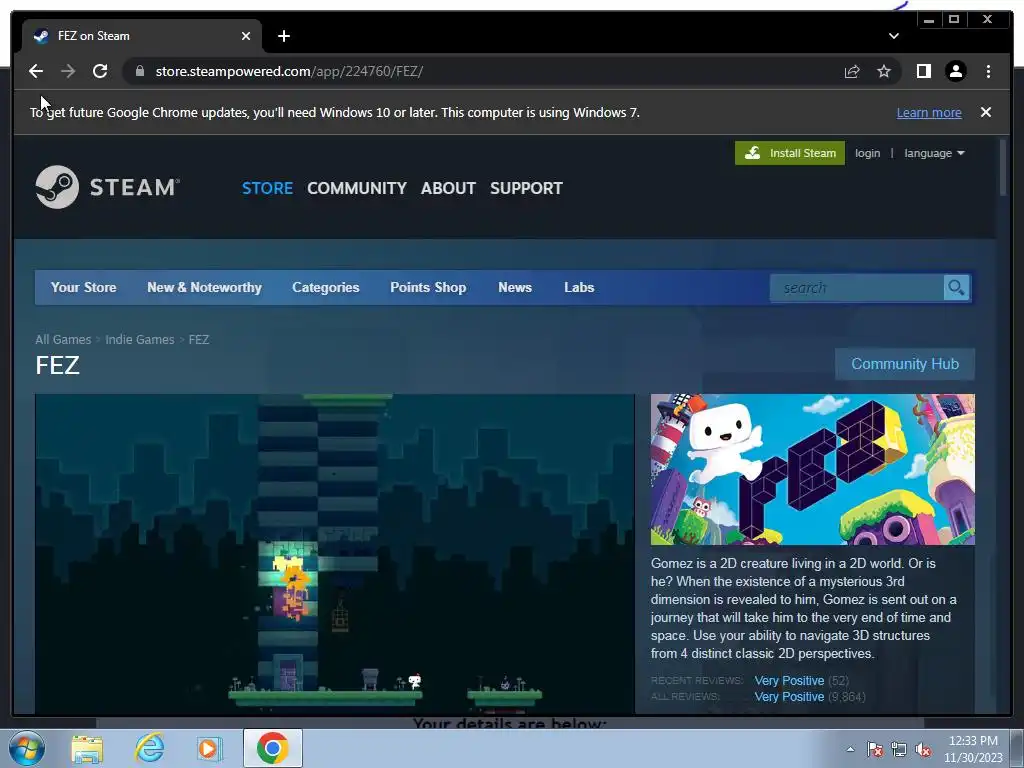Reload the page with refresh icon
The width and height of the screenshot is (1024, 768).
(x=100, y=71)
